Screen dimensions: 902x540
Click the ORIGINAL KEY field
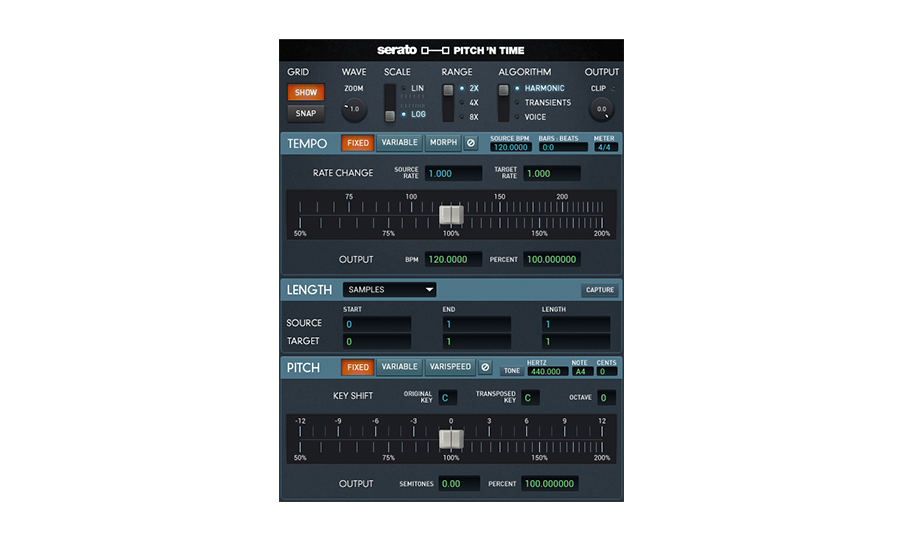tap(448, 397)
